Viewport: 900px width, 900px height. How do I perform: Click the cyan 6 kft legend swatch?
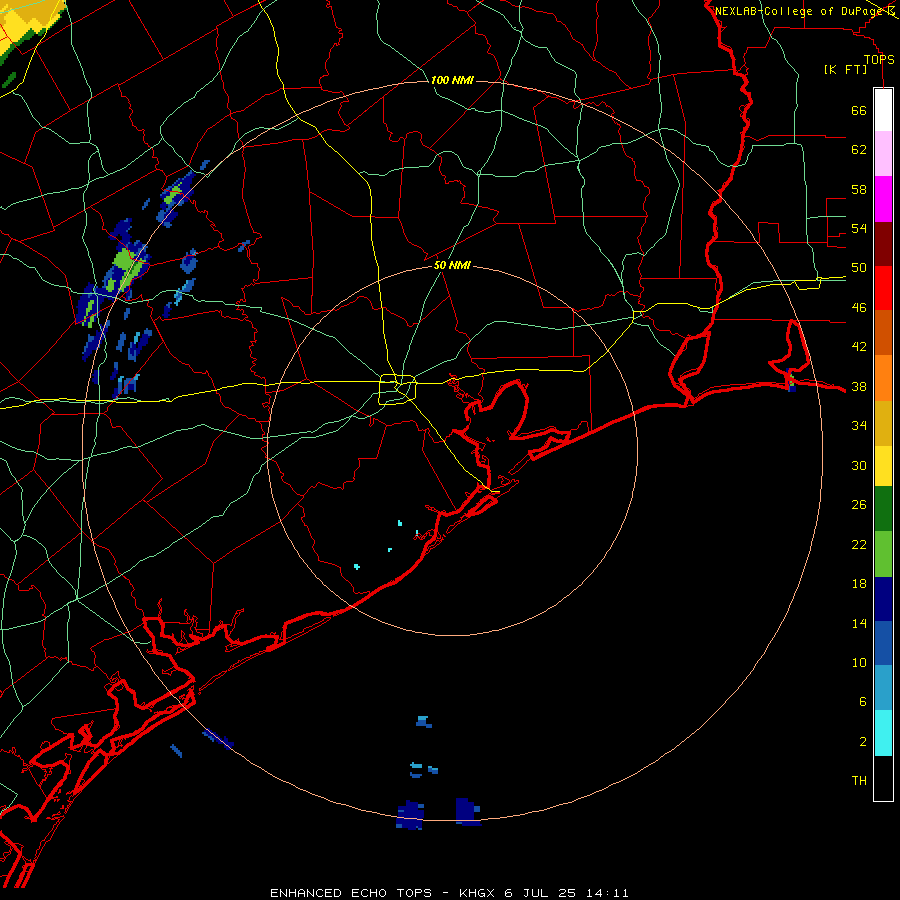pos(883,733)
